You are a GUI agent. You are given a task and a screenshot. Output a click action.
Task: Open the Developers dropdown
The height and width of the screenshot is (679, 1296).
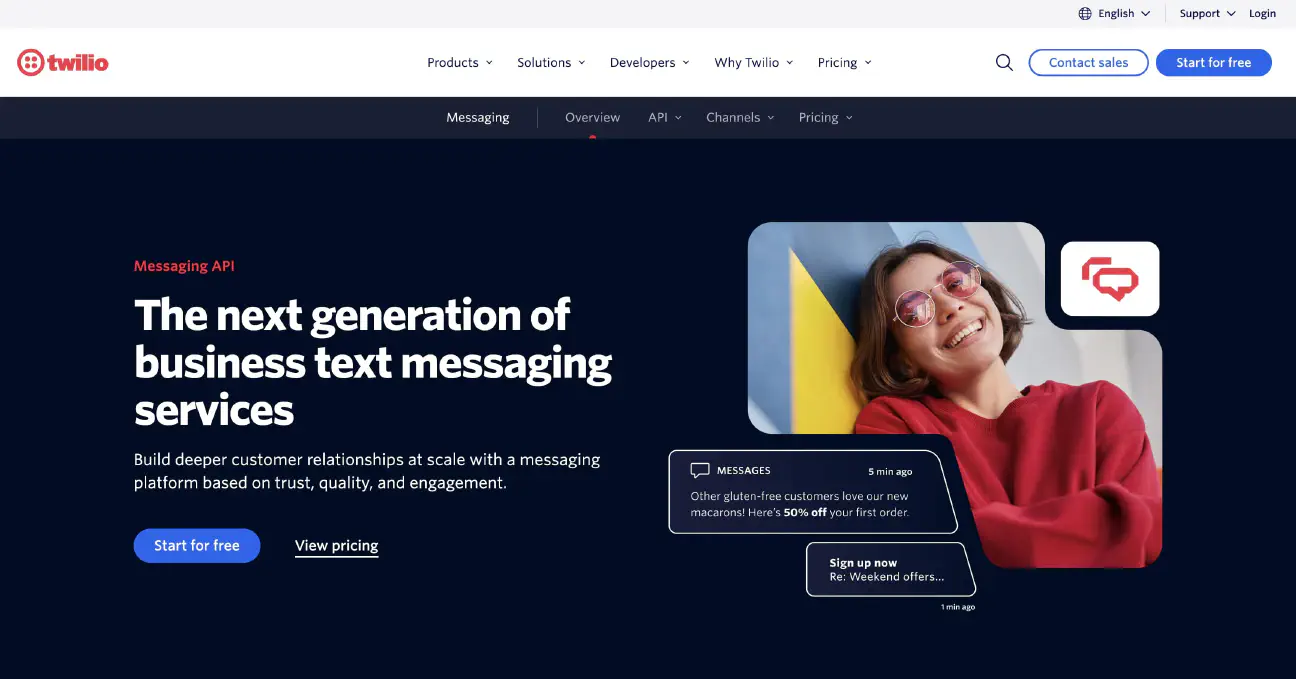[650, 62]
